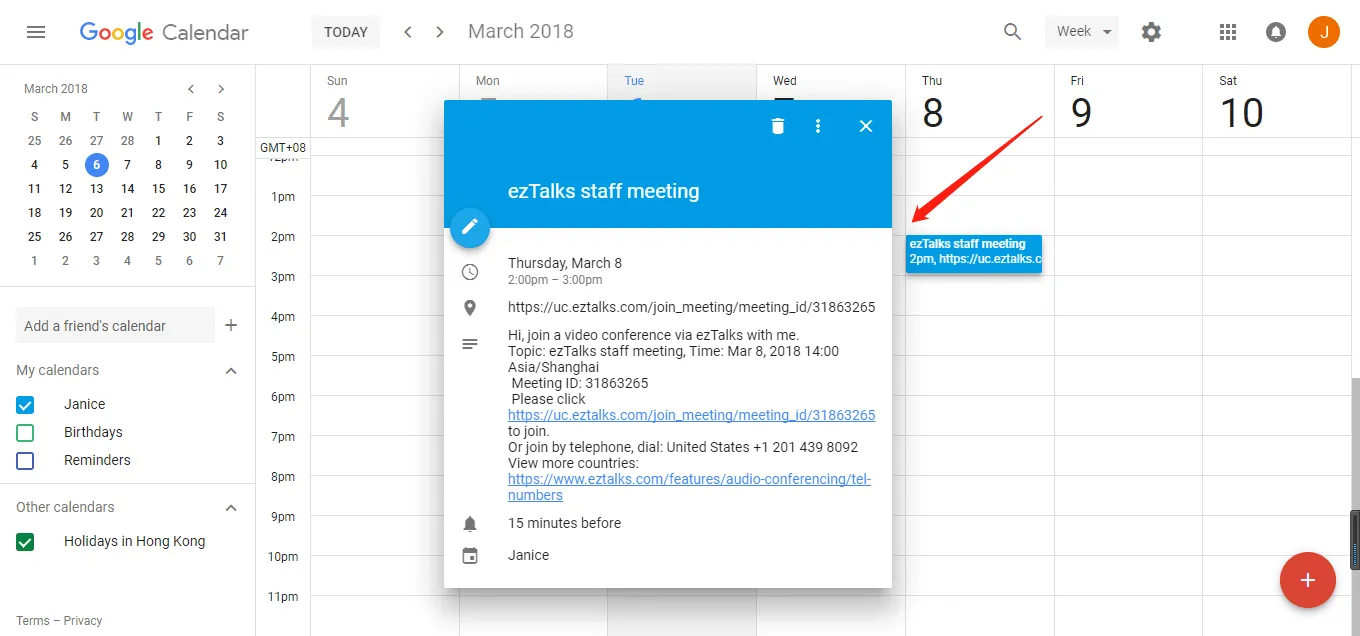Screen dimensions: 1360x636
Task: Click the location pin icon
Action: [x=470, y=308]
